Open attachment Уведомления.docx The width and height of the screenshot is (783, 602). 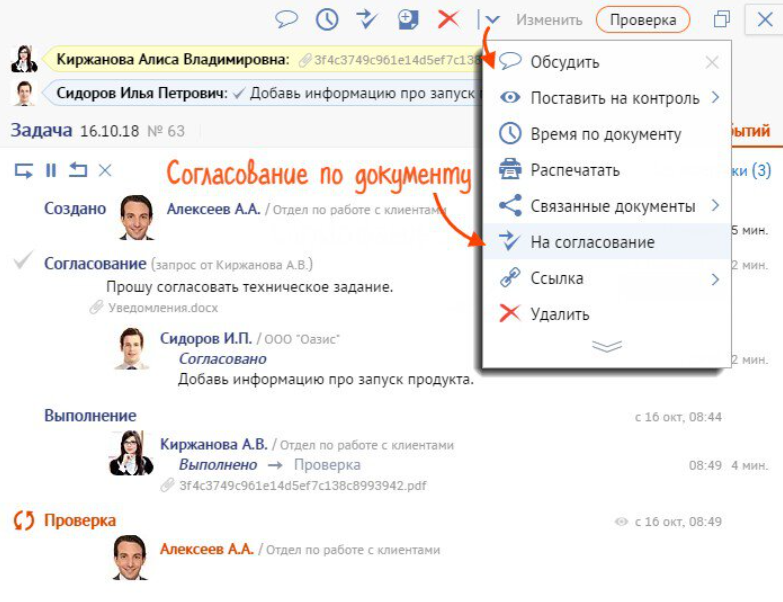163,308
